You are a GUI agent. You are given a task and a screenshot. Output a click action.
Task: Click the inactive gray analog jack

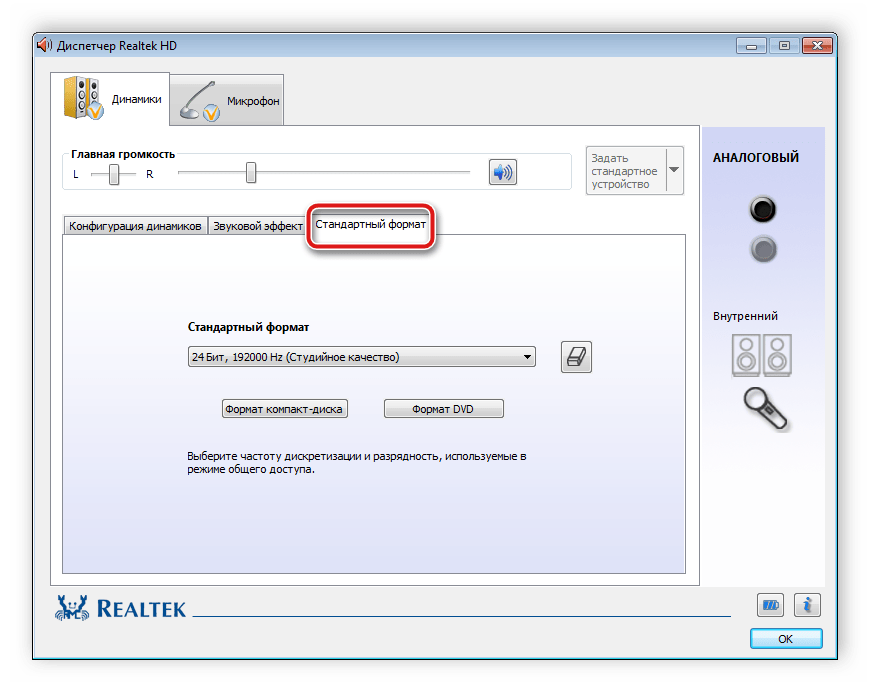pos(763,249)
